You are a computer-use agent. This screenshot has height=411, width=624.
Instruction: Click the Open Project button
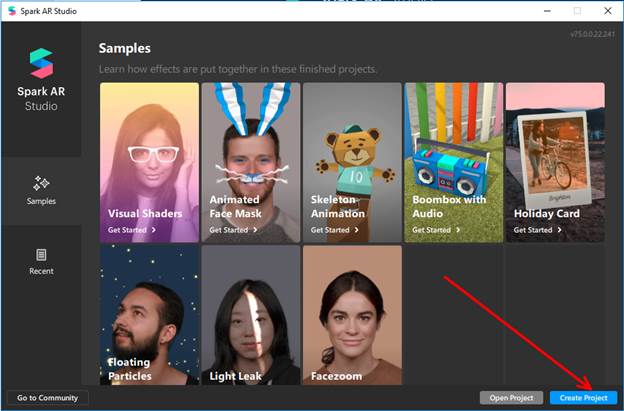click(511, 397)
